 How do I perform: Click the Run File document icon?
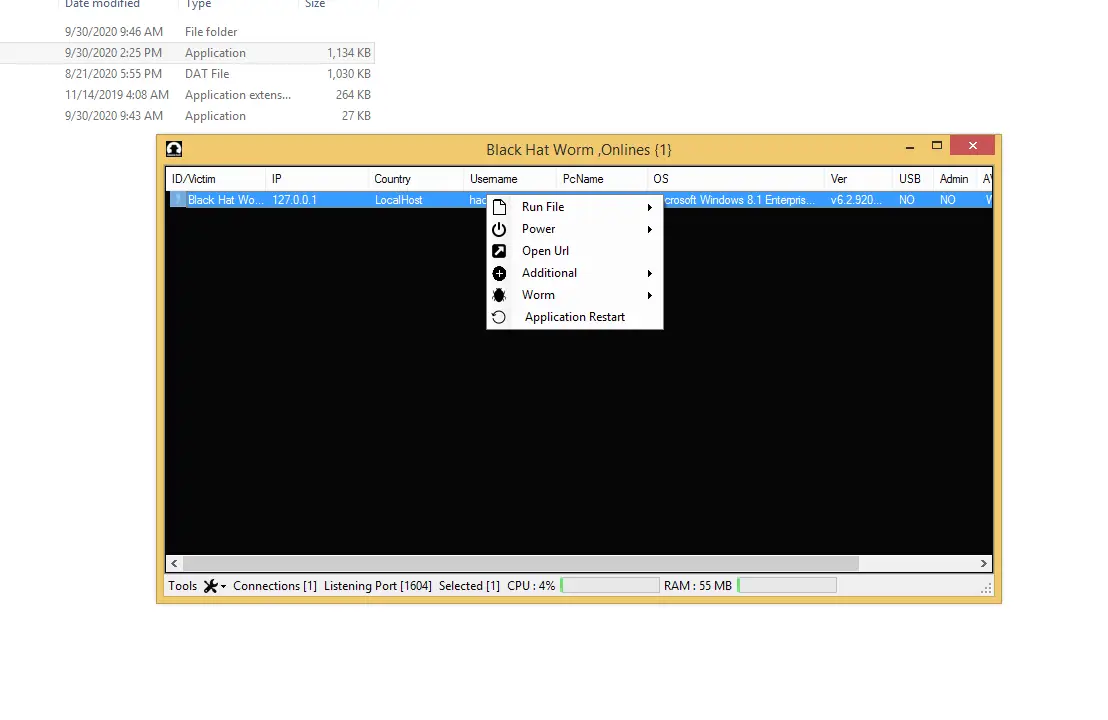pos(499,207)
